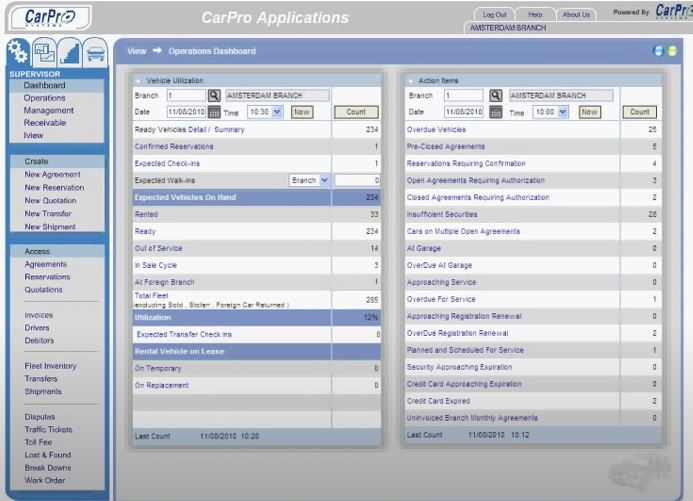This screenshot has width=693, height=501.
Task: Search branch in Vehicle Utilization panel
Action: 214,95
